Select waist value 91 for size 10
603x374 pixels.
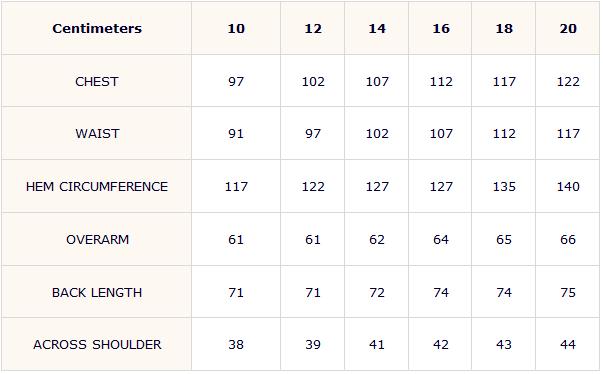[236, 134]
